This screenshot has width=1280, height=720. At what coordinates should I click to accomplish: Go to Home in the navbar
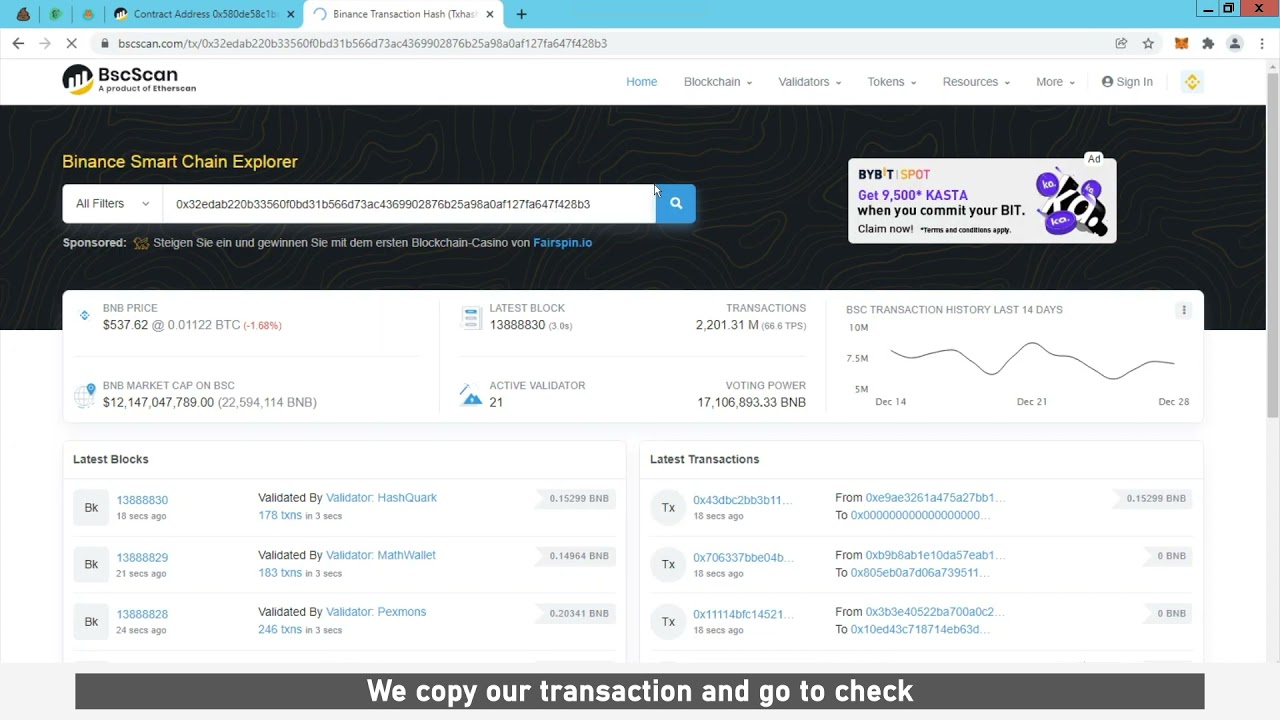coord(641,82)
